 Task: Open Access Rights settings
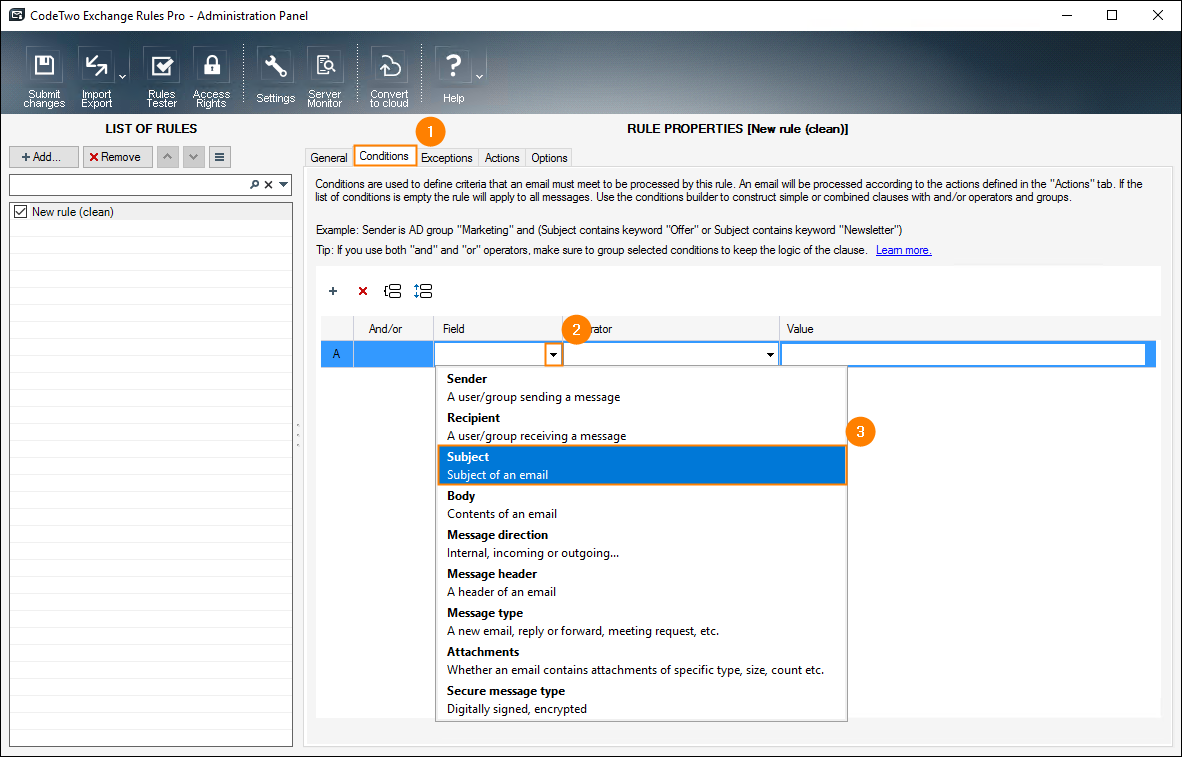click(x=211, y=78)
